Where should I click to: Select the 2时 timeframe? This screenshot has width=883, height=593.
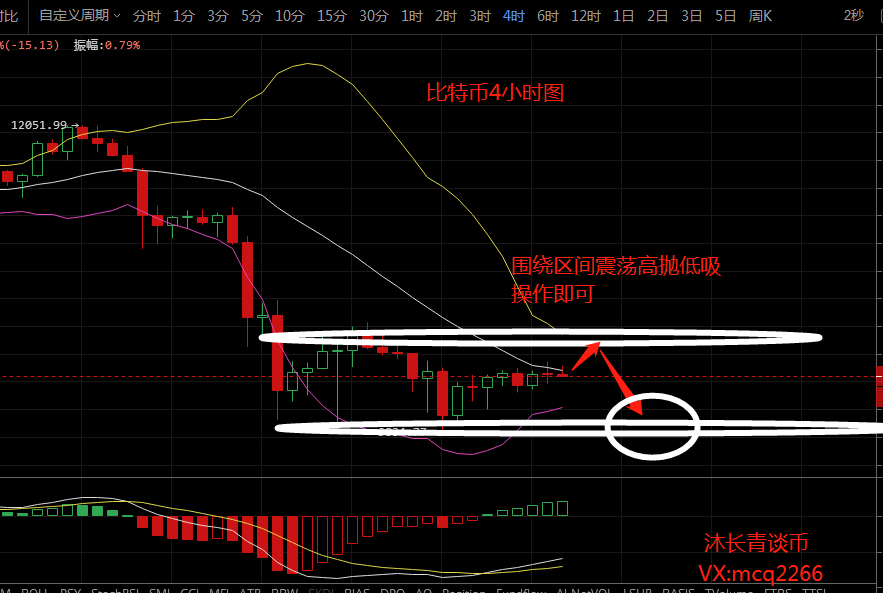point(445,16)
